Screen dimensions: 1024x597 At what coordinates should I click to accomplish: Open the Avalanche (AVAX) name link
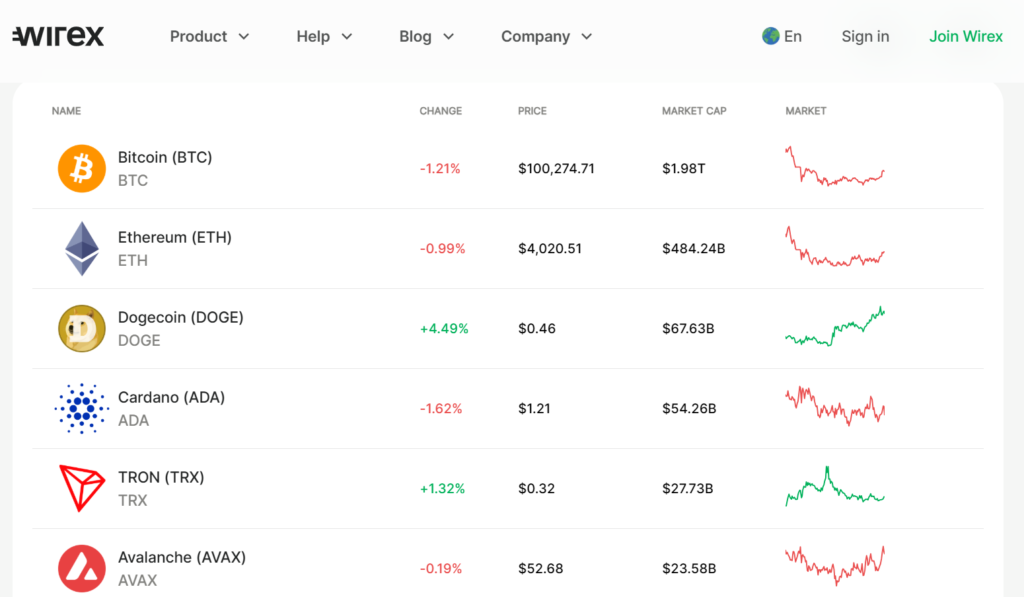[x=182, y=557]
